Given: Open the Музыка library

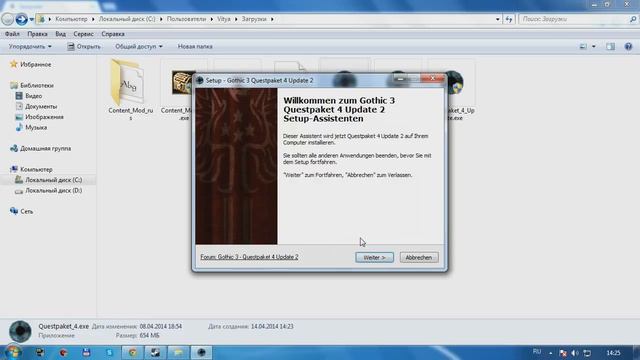Looking at the screenshot, I should 36,127.
